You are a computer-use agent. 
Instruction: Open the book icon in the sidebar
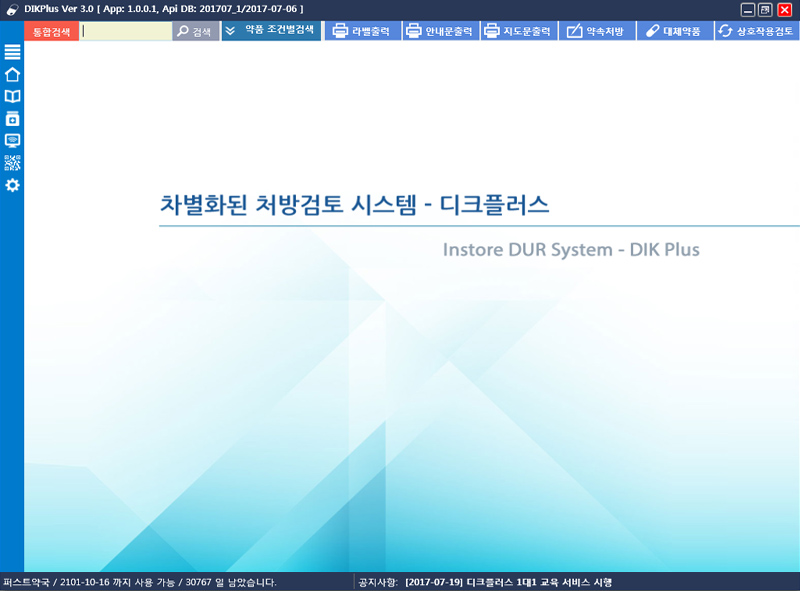(x=12, y=96)
